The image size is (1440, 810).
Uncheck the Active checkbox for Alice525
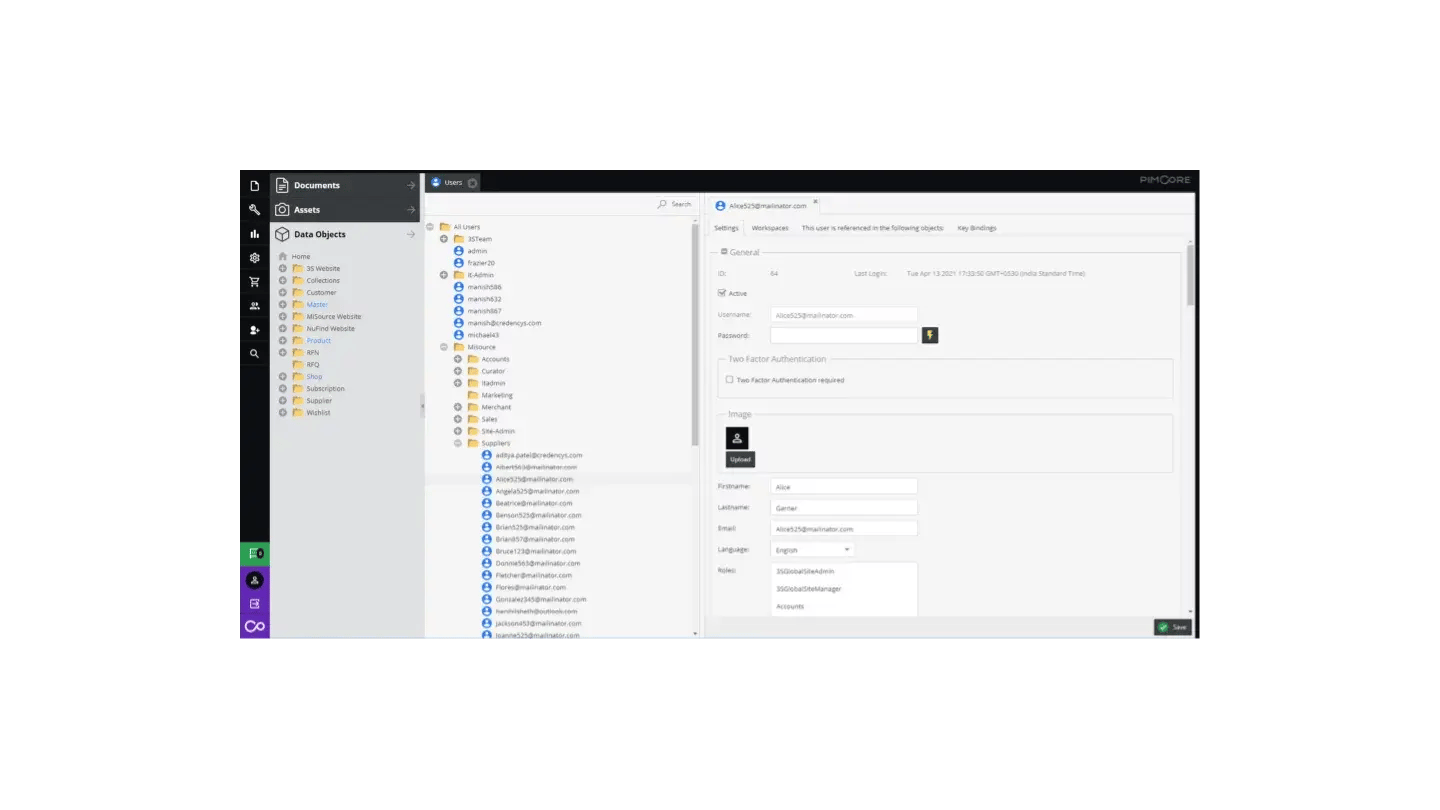722,293
